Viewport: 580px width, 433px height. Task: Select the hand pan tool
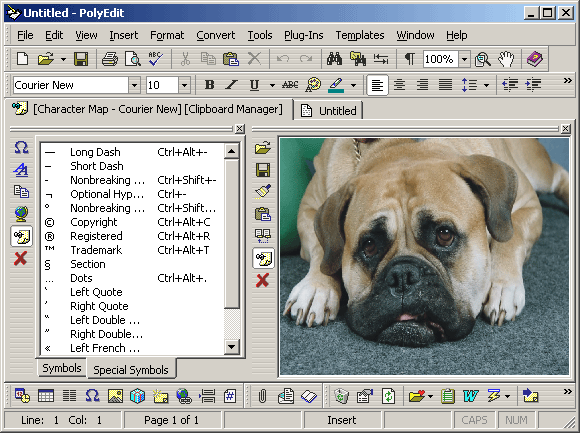click(x=506, y=59)
